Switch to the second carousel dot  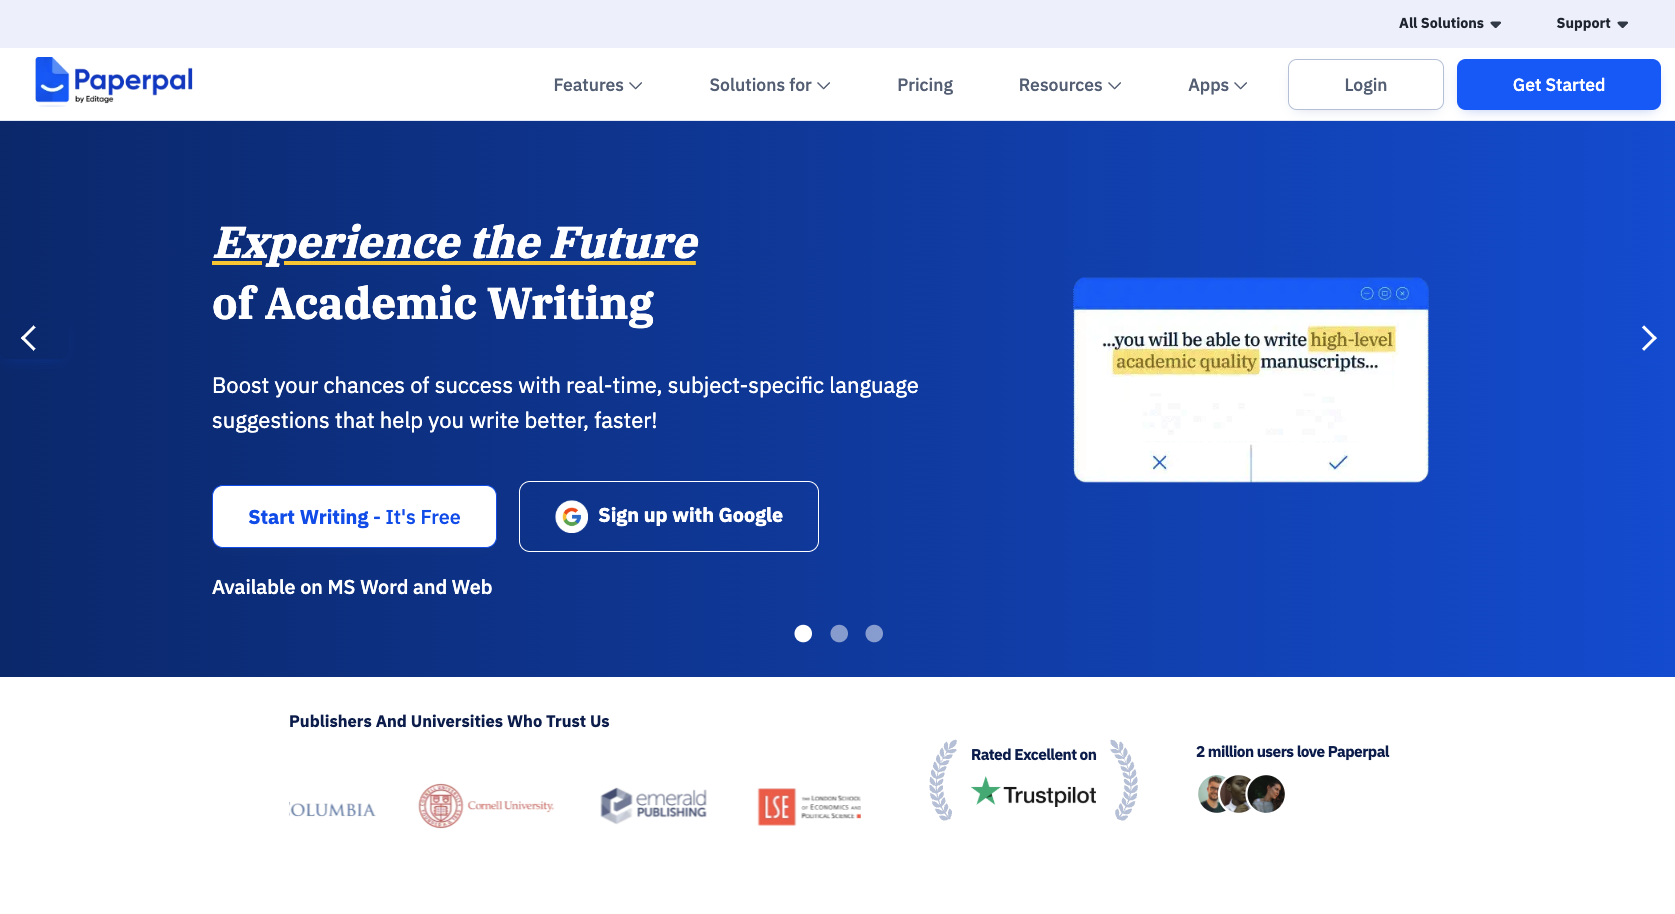(839, 633)
